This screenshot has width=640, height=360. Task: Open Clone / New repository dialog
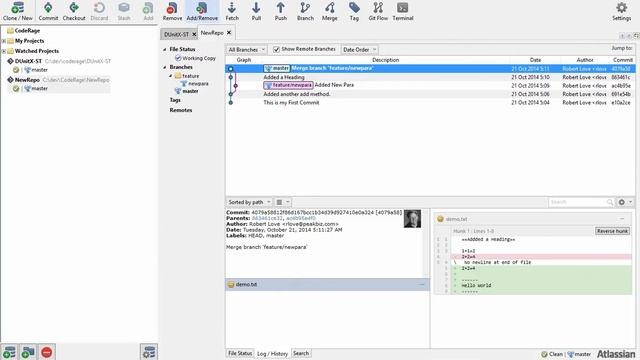(18, 11)
